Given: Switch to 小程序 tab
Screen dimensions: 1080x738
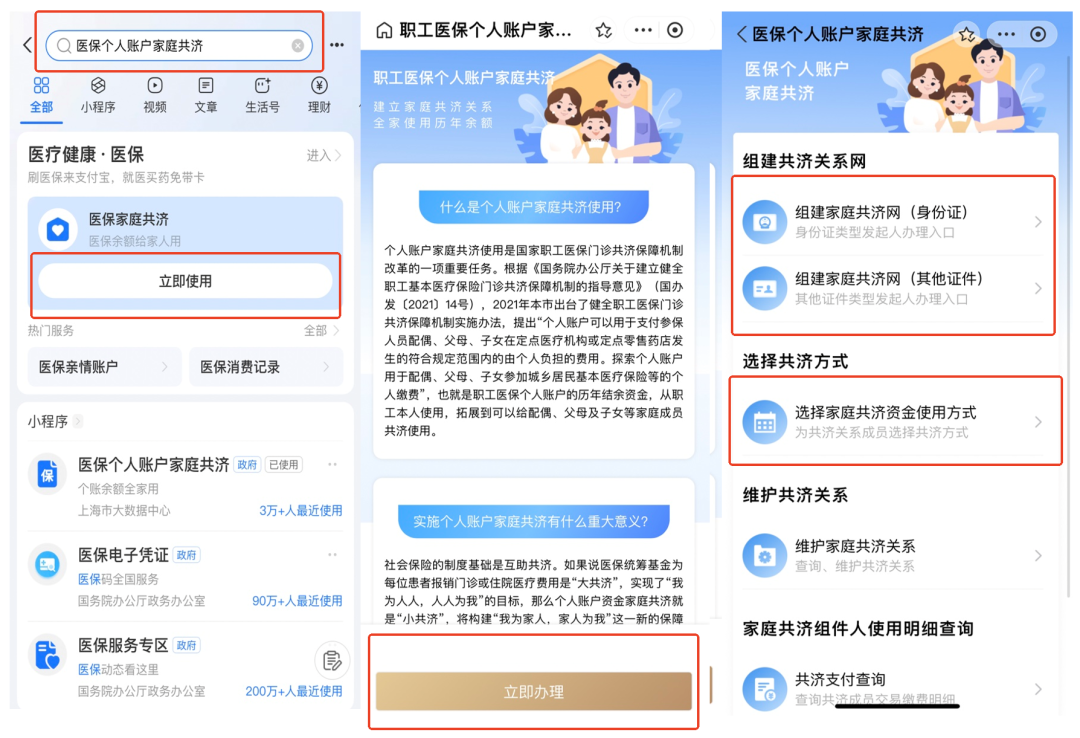Looking at the screenshot, I should (98, 95).
